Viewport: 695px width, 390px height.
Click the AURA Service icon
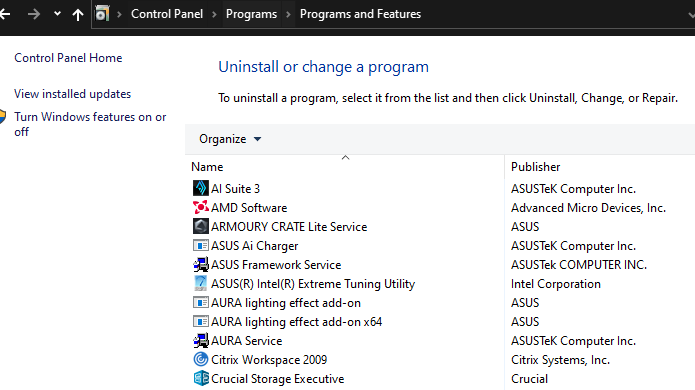[x=201, y=341]
